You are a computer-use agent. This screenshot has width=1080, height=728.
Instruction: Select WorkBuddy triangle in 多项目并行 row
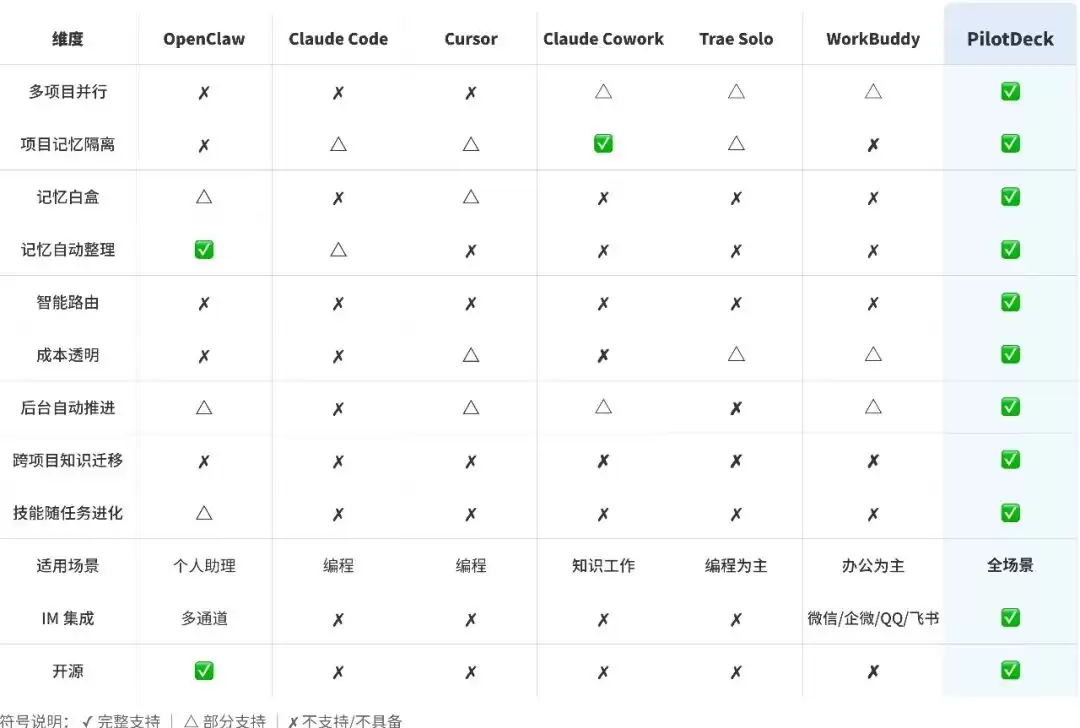[x=873, y=91]
